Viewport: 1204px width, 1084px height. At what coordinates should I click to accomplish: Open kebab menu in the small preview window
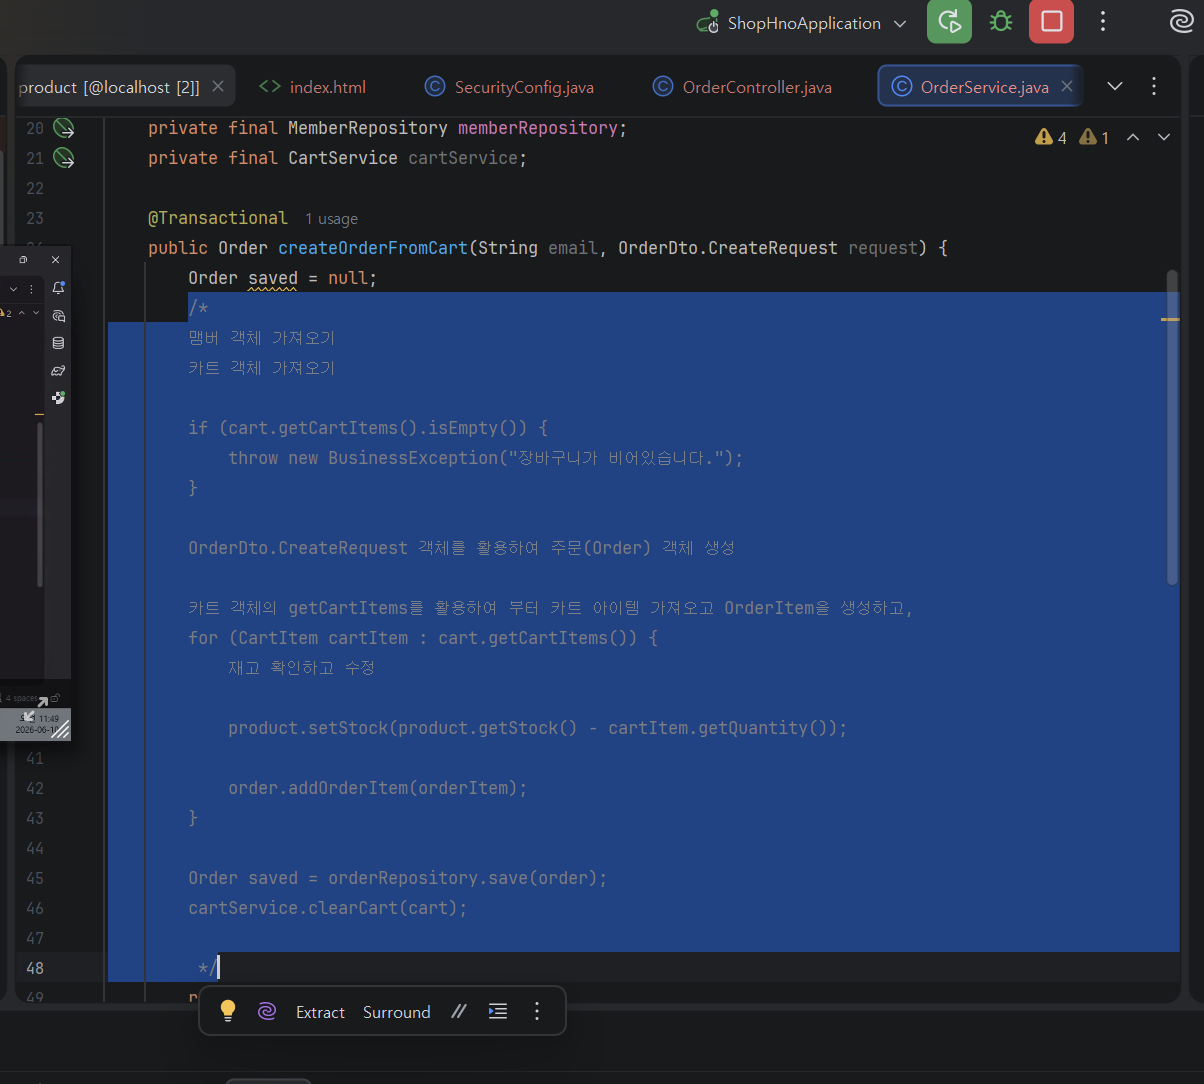tap(31, 288)
